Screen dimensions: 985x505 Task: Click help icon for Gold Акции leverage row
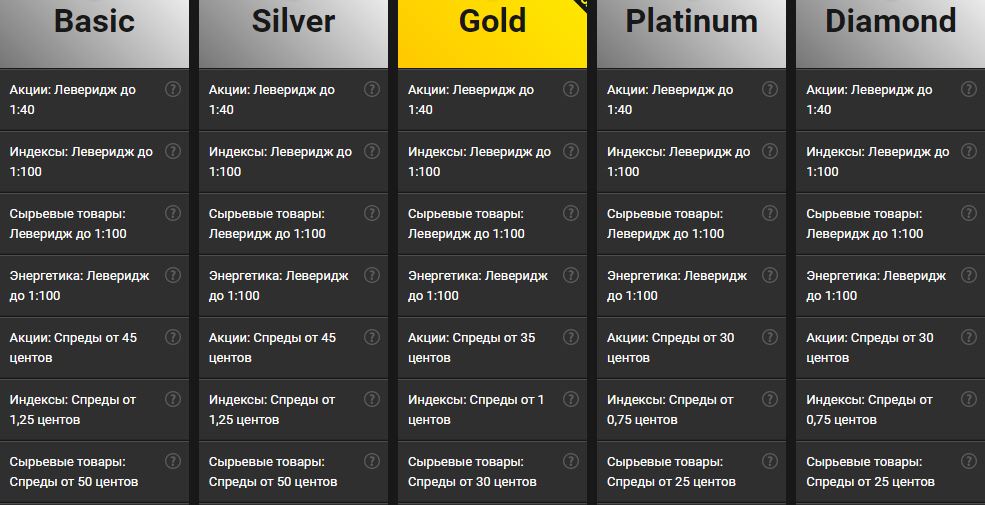pos(571,89)
